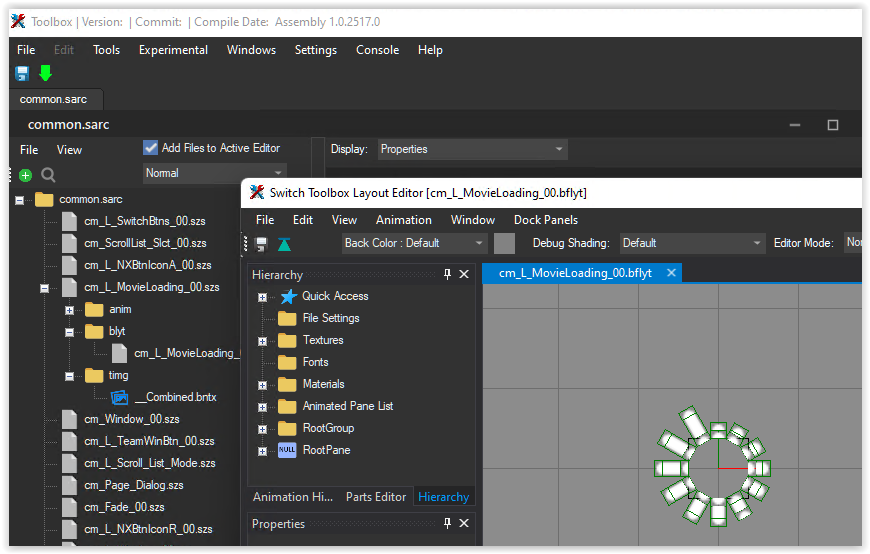The image size is (870, 554).
Task: Select cm_Fade_00.szs file
Action: pyautogui.click(x=113, y=507)
